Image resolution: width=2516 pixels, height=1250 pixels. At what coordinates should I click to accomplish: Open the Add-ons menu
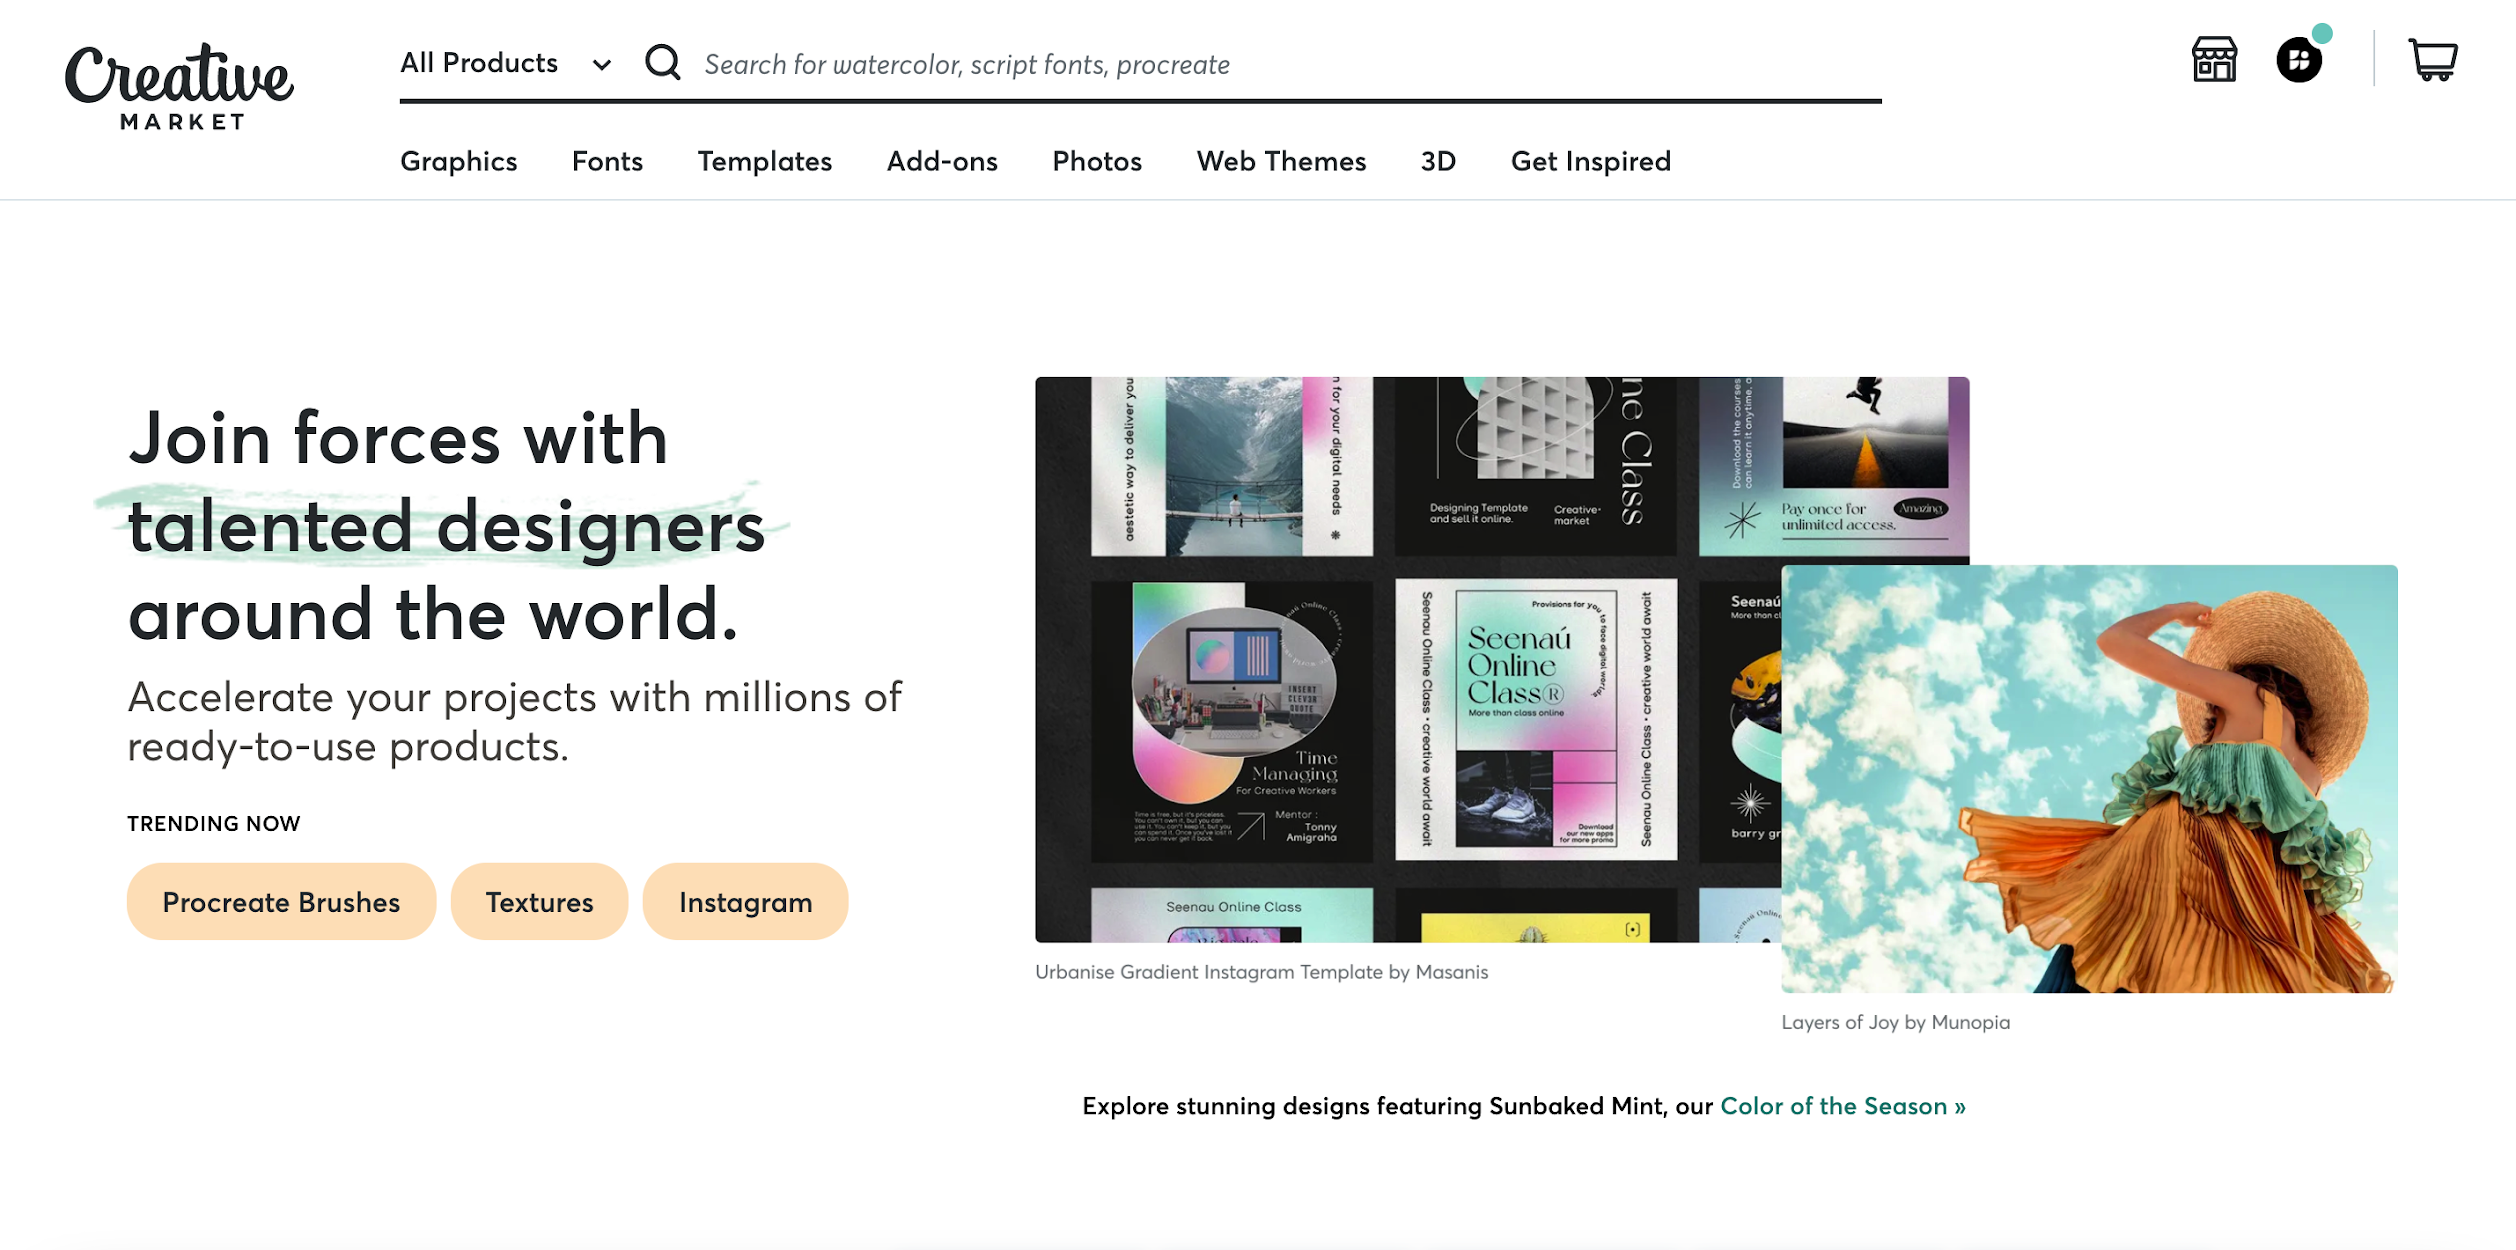coord(941,161)
